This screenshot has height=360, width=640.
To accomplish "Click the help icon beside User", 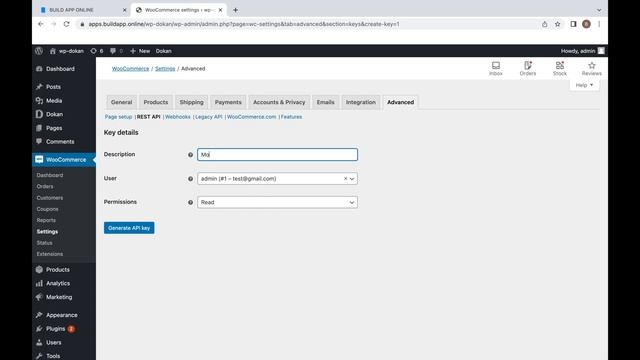I will pyautogui.click(x=190, y=179).
